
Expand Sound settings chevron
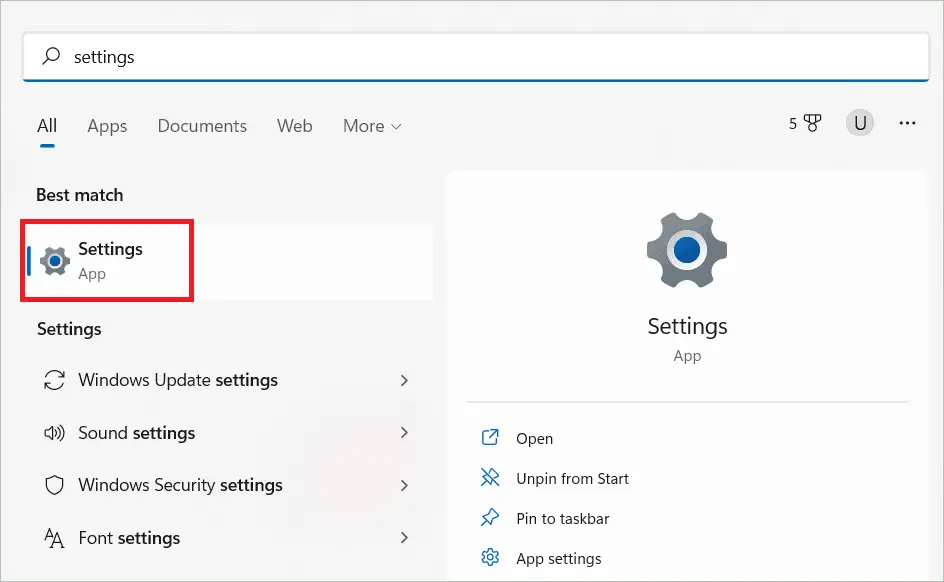tap(404, 433)
